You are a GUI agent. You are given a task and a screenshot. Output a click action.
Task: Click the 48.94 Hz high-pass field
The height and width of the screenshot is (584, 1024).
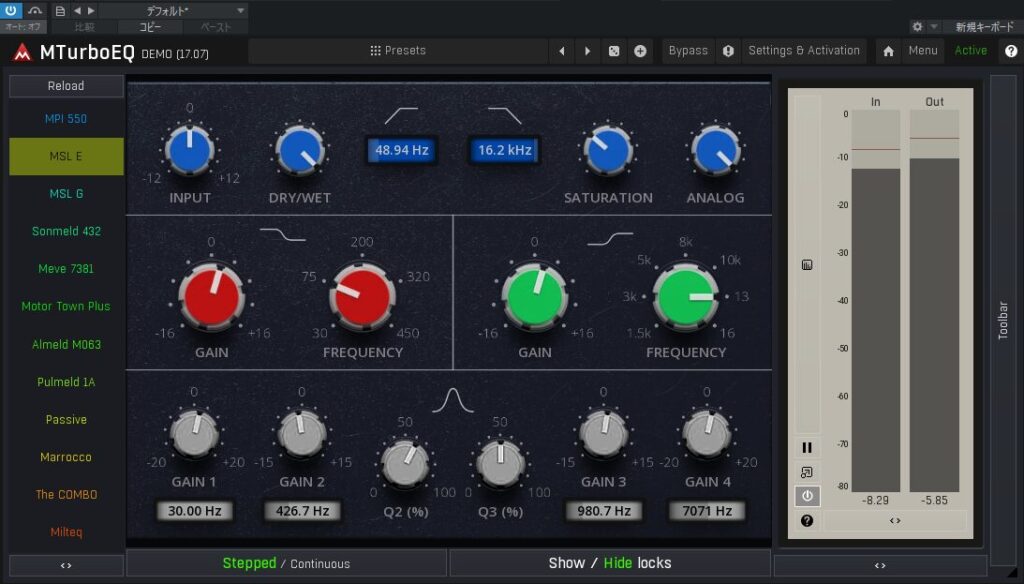tap(401, 151)
